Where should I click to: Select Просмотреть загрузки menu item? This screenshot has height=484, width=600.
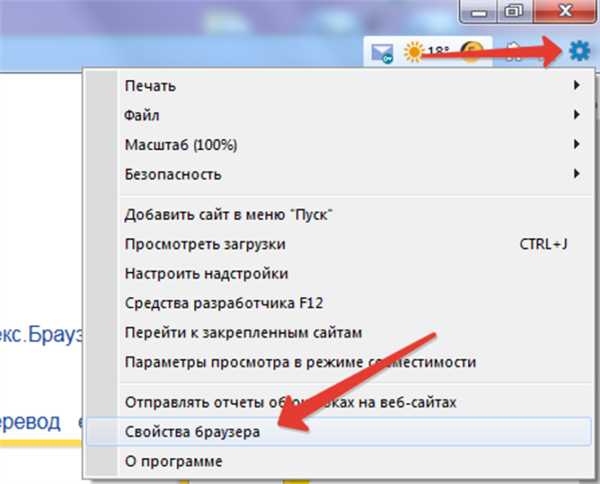[339, 244]
